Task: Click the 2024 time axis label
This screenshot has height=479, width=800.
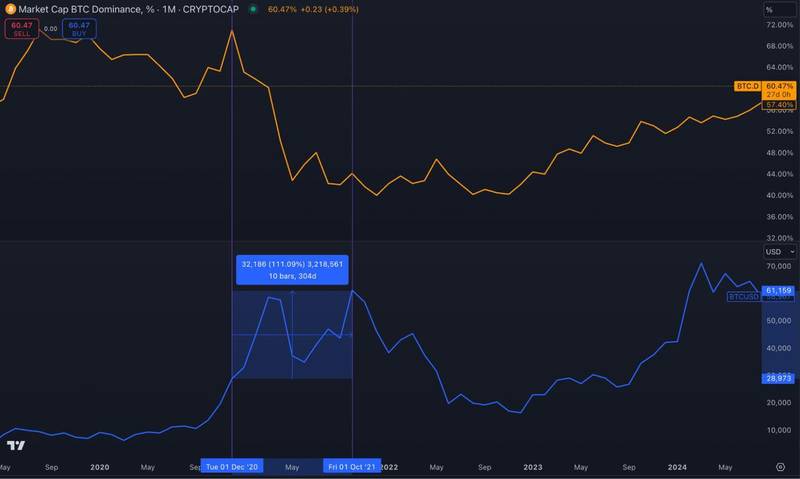Action: [677, 467]
